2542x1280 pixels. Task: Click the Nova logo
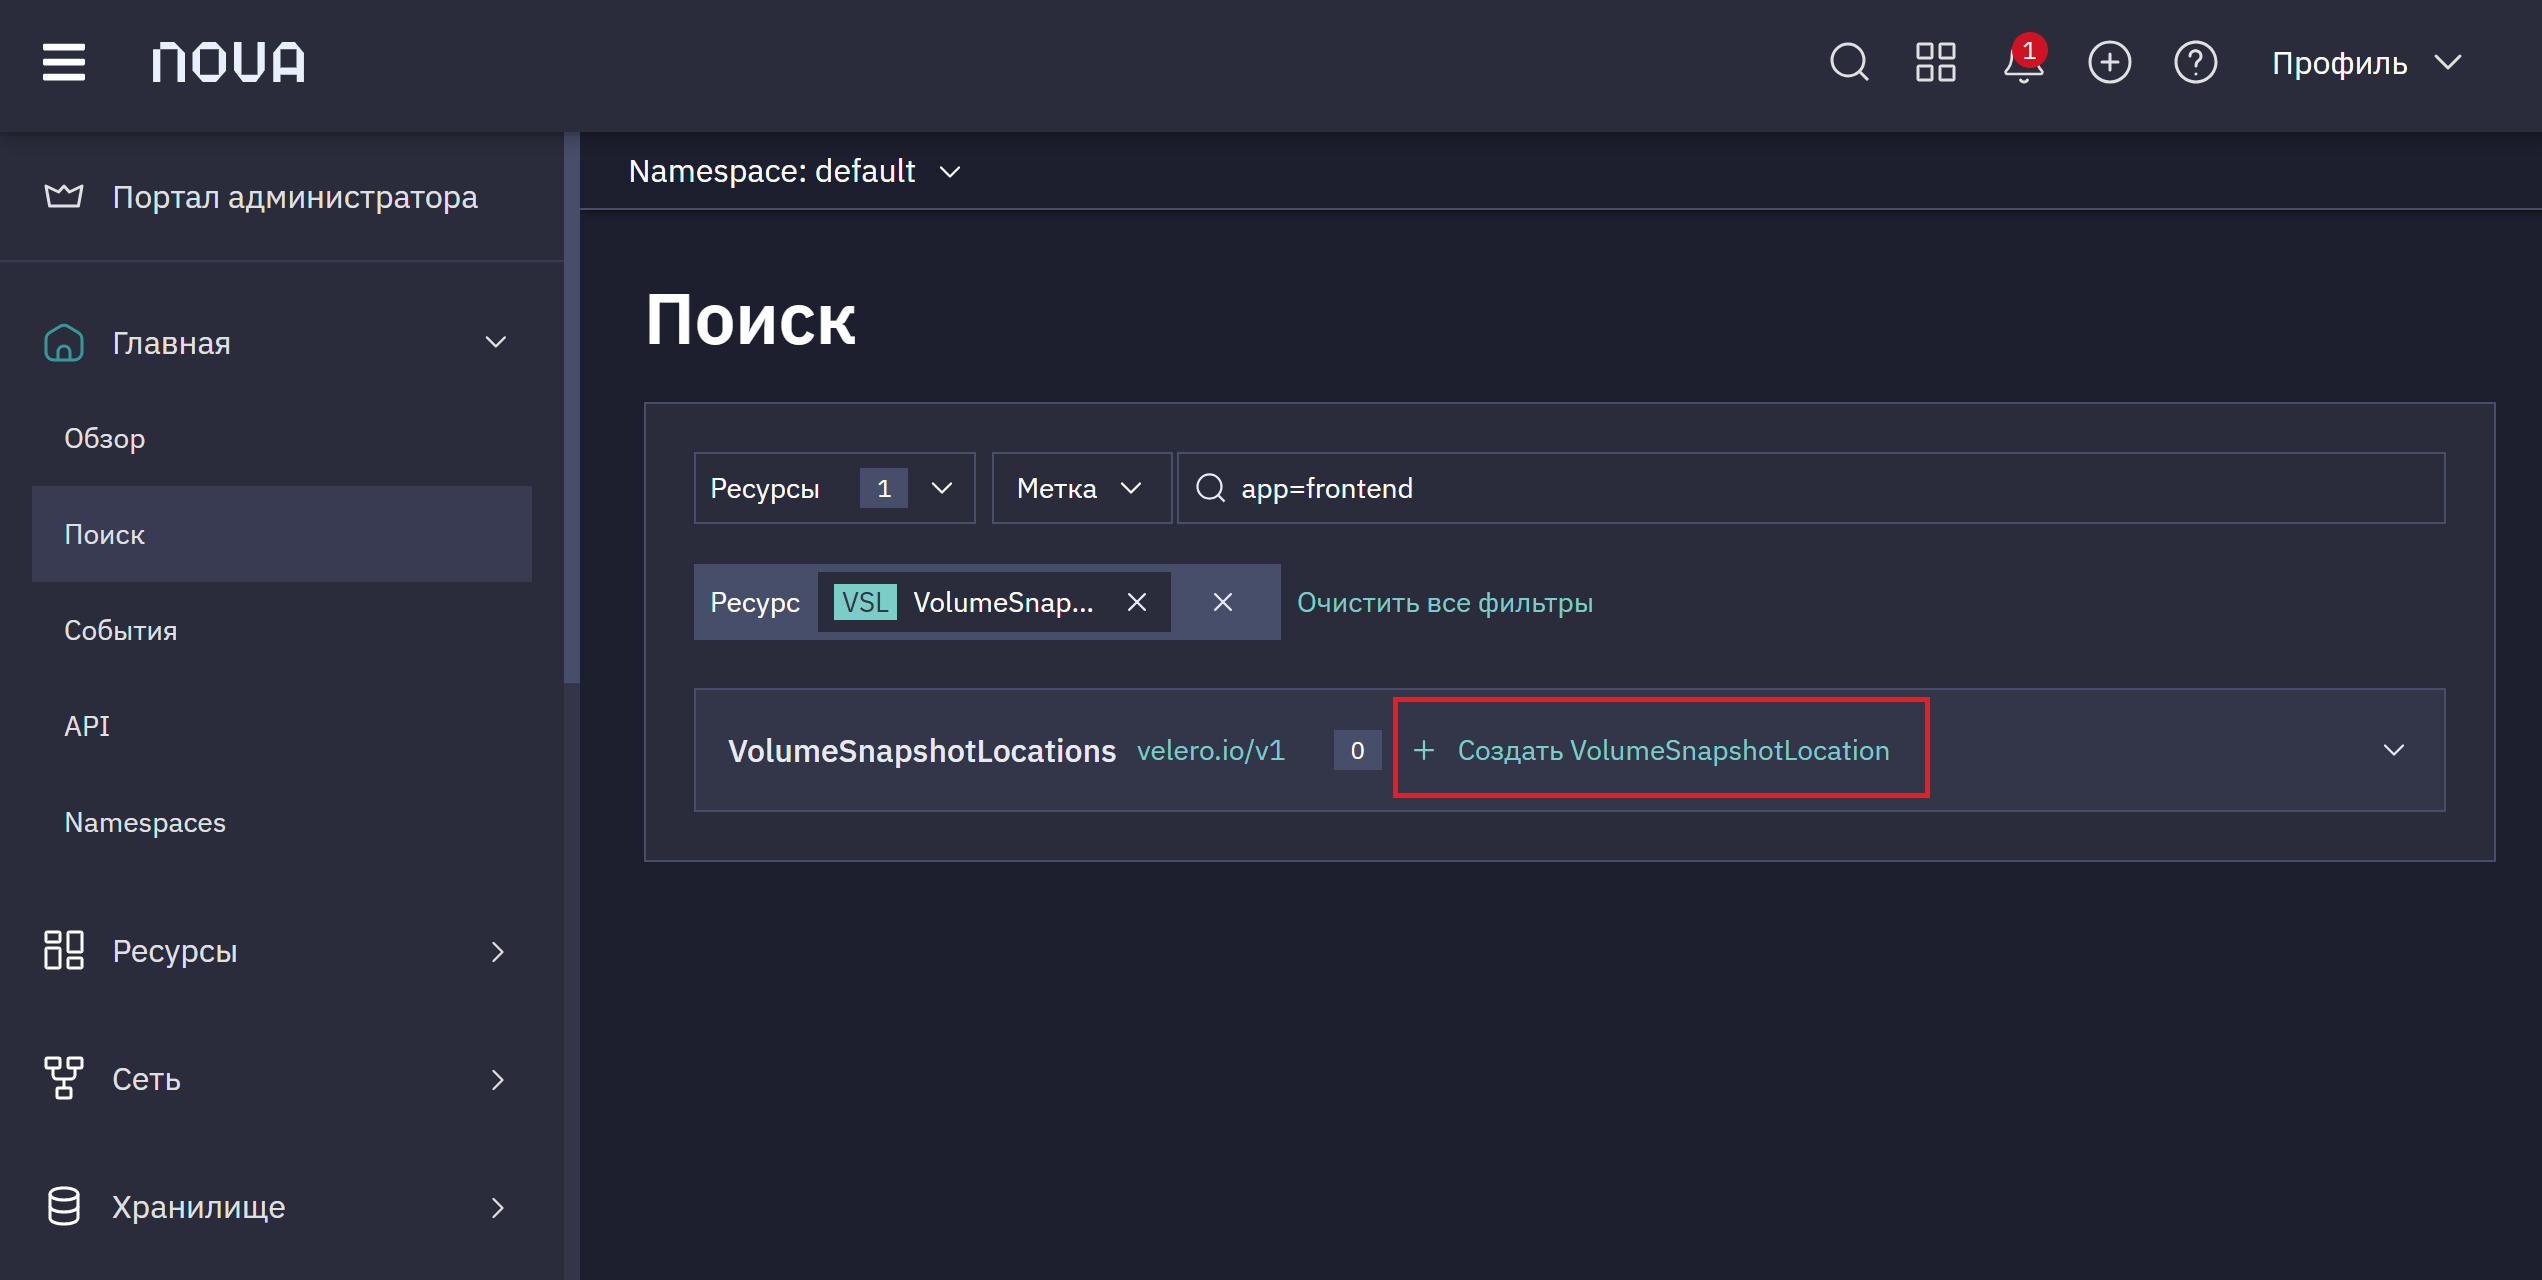(x=229, y=62)
